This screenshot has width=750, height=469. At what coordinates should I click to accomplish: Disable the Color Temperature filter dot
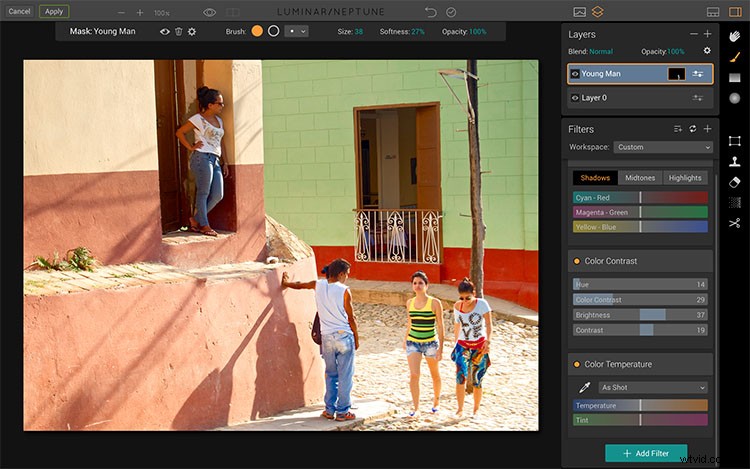tap(577, 364)
